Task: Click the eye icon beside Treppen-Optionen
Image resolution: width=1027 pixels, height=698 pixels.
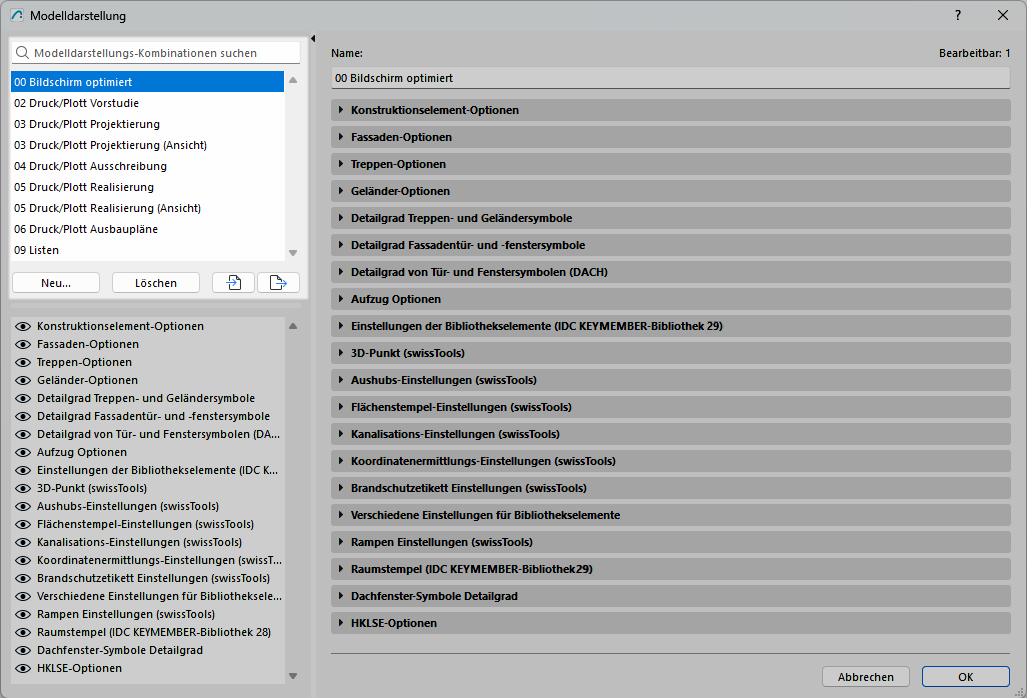Action: pyautogui.click(x=23, y=362)
